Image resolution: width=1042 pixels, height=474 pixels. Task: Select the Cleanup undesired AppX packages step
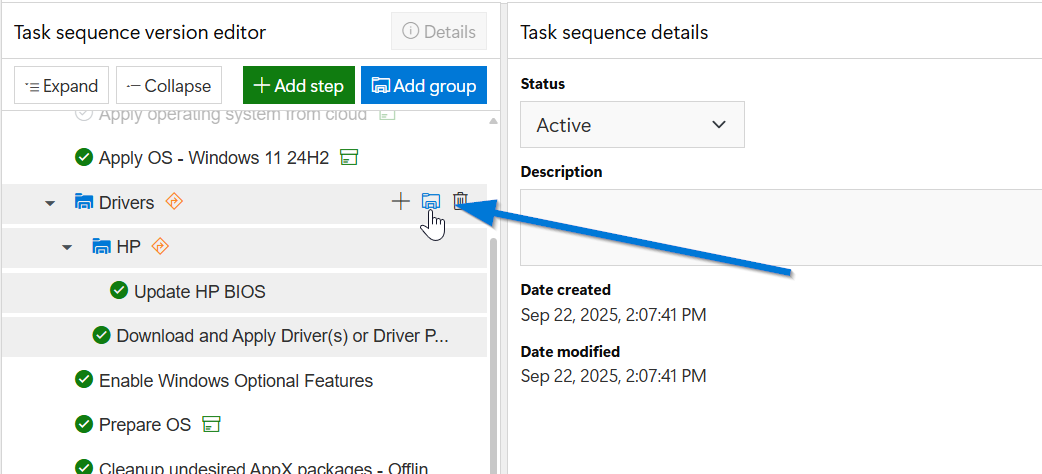(263, 467)
